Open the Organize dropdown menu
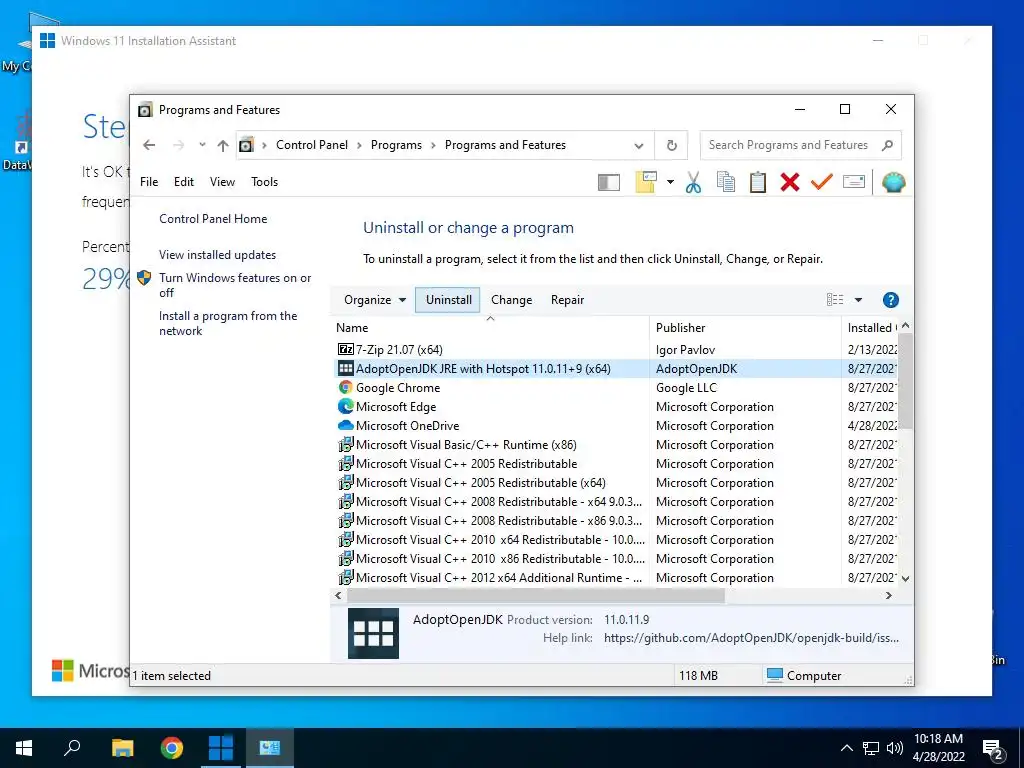Viewport: 1024px width, 768px height. [375, 300]
